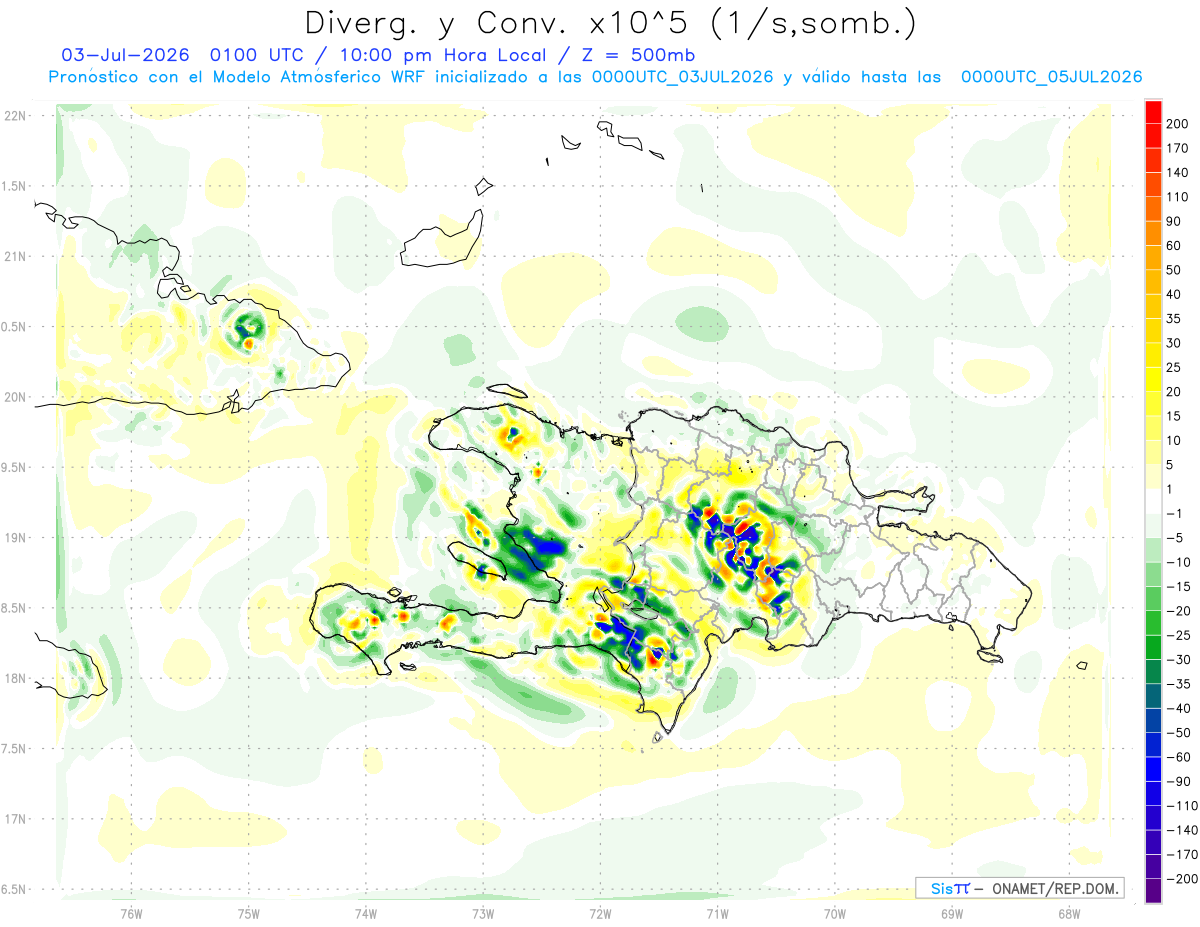Click the colorbar label '40'
The image size is (1200, 927).
coord(1174,294)
